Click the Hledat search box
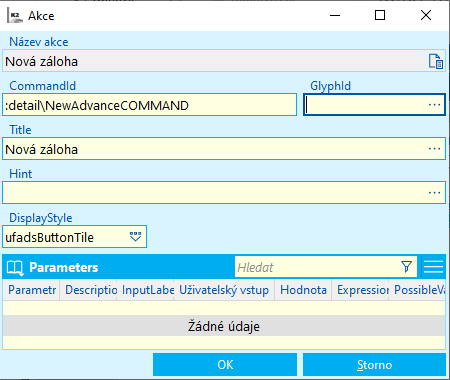 (317, 267)
